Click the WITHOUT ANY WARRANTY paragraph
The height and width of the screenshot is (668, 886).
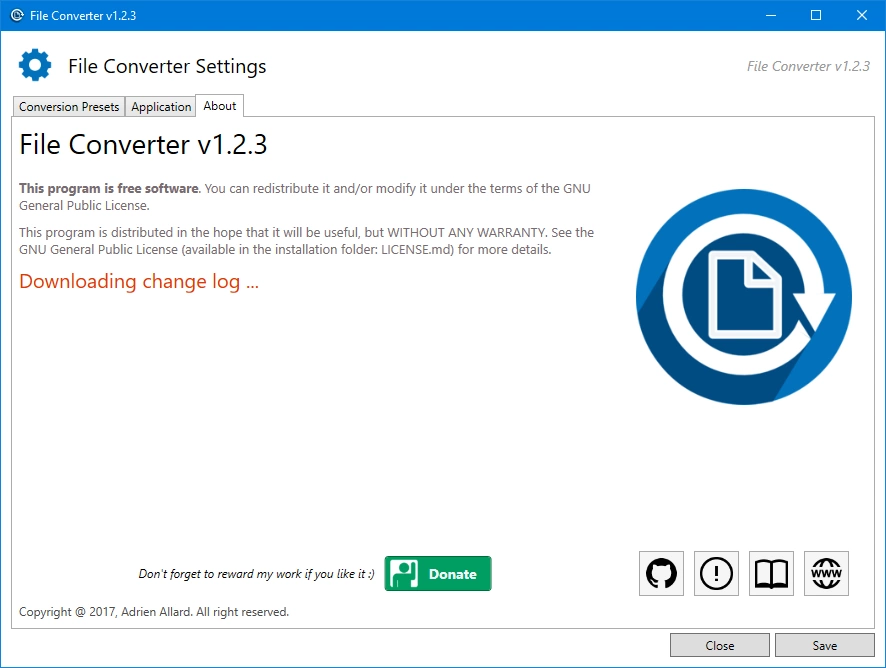click(x=306, y=241)
